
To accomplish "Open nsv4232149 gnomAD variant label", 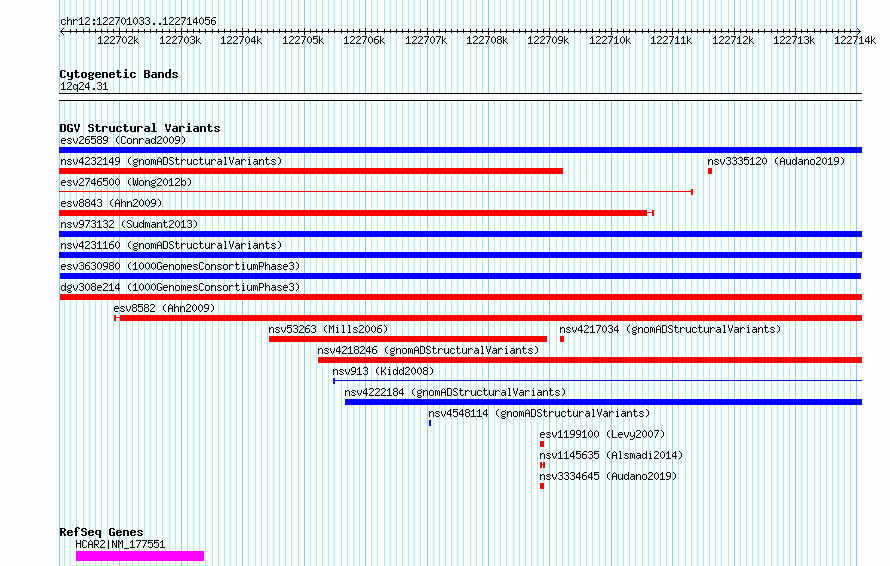I will [171, 161].
